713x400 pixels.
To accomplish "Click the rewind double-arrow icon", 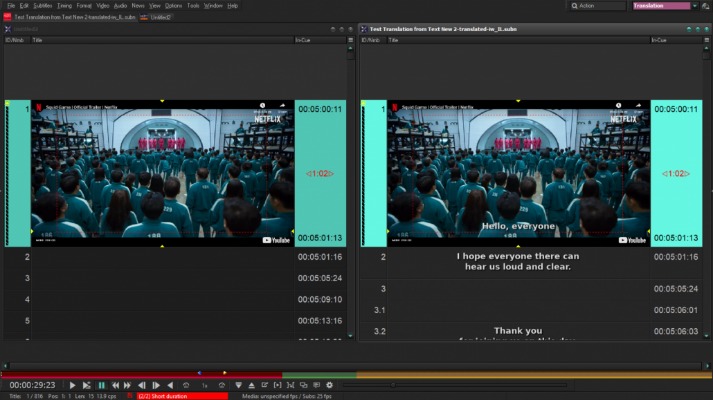I will (115, 385).
